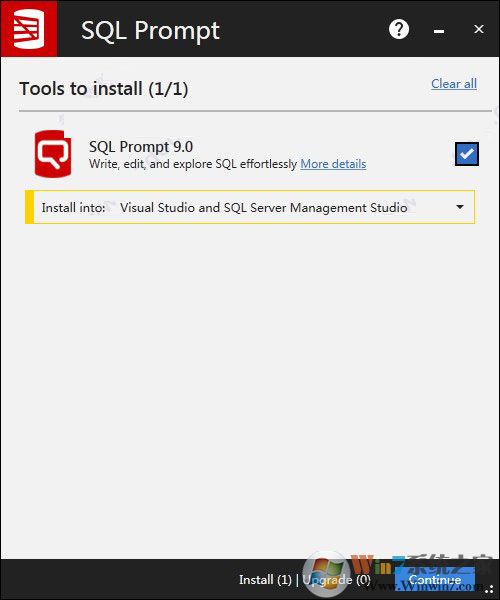Click the Clear all link

pyautogui.click(x=454, y=84)
